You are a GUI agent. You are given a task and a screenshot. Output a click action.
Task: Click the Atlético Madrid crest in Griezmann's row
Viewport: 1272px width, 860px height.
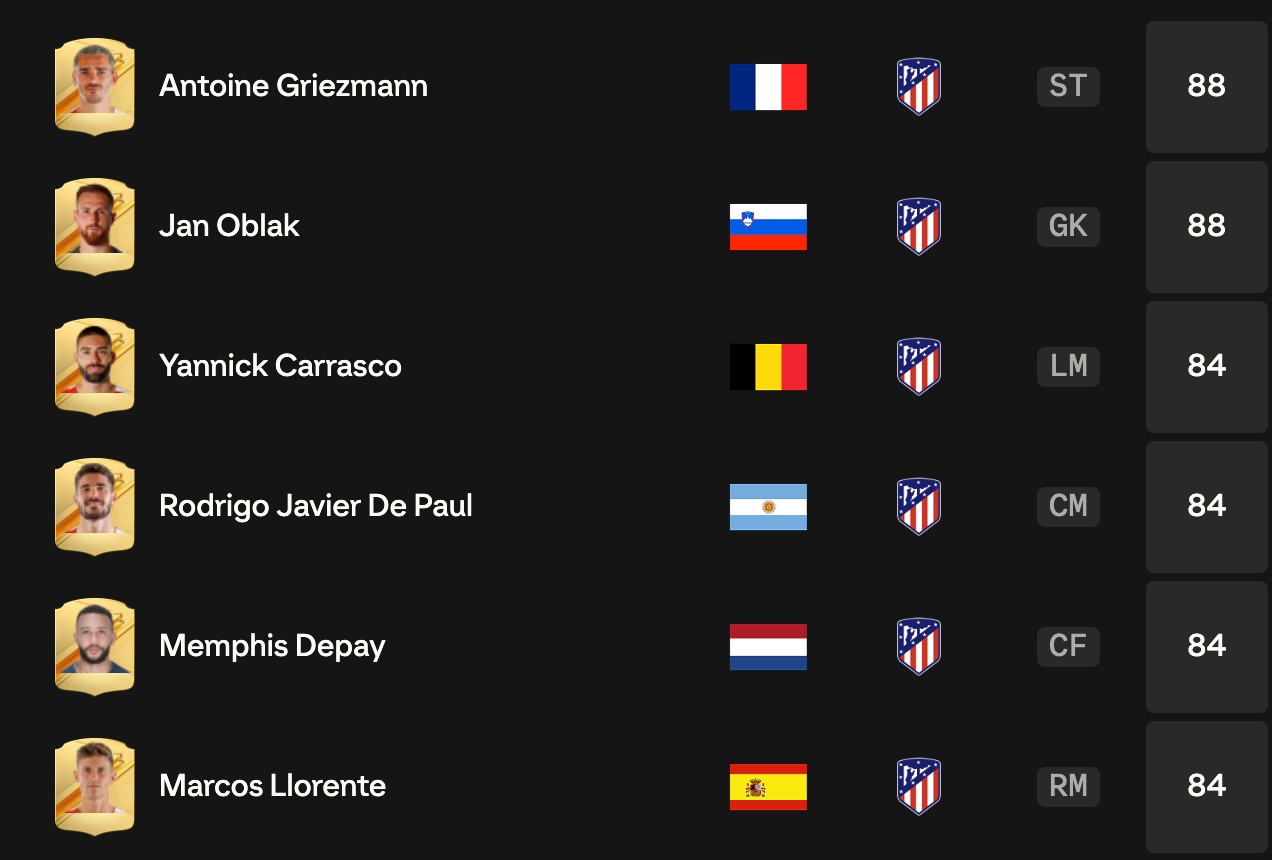click(918, 86)
